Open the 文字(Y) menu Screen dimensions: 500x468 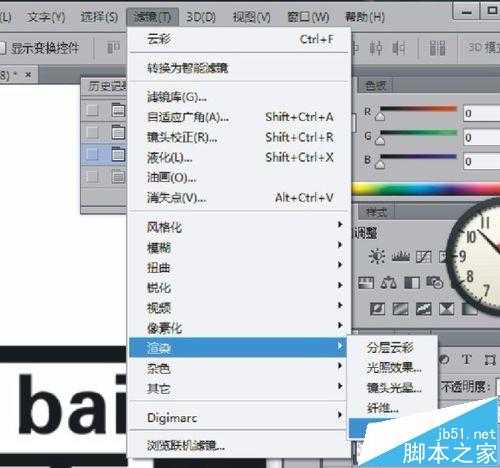point(45,17)
